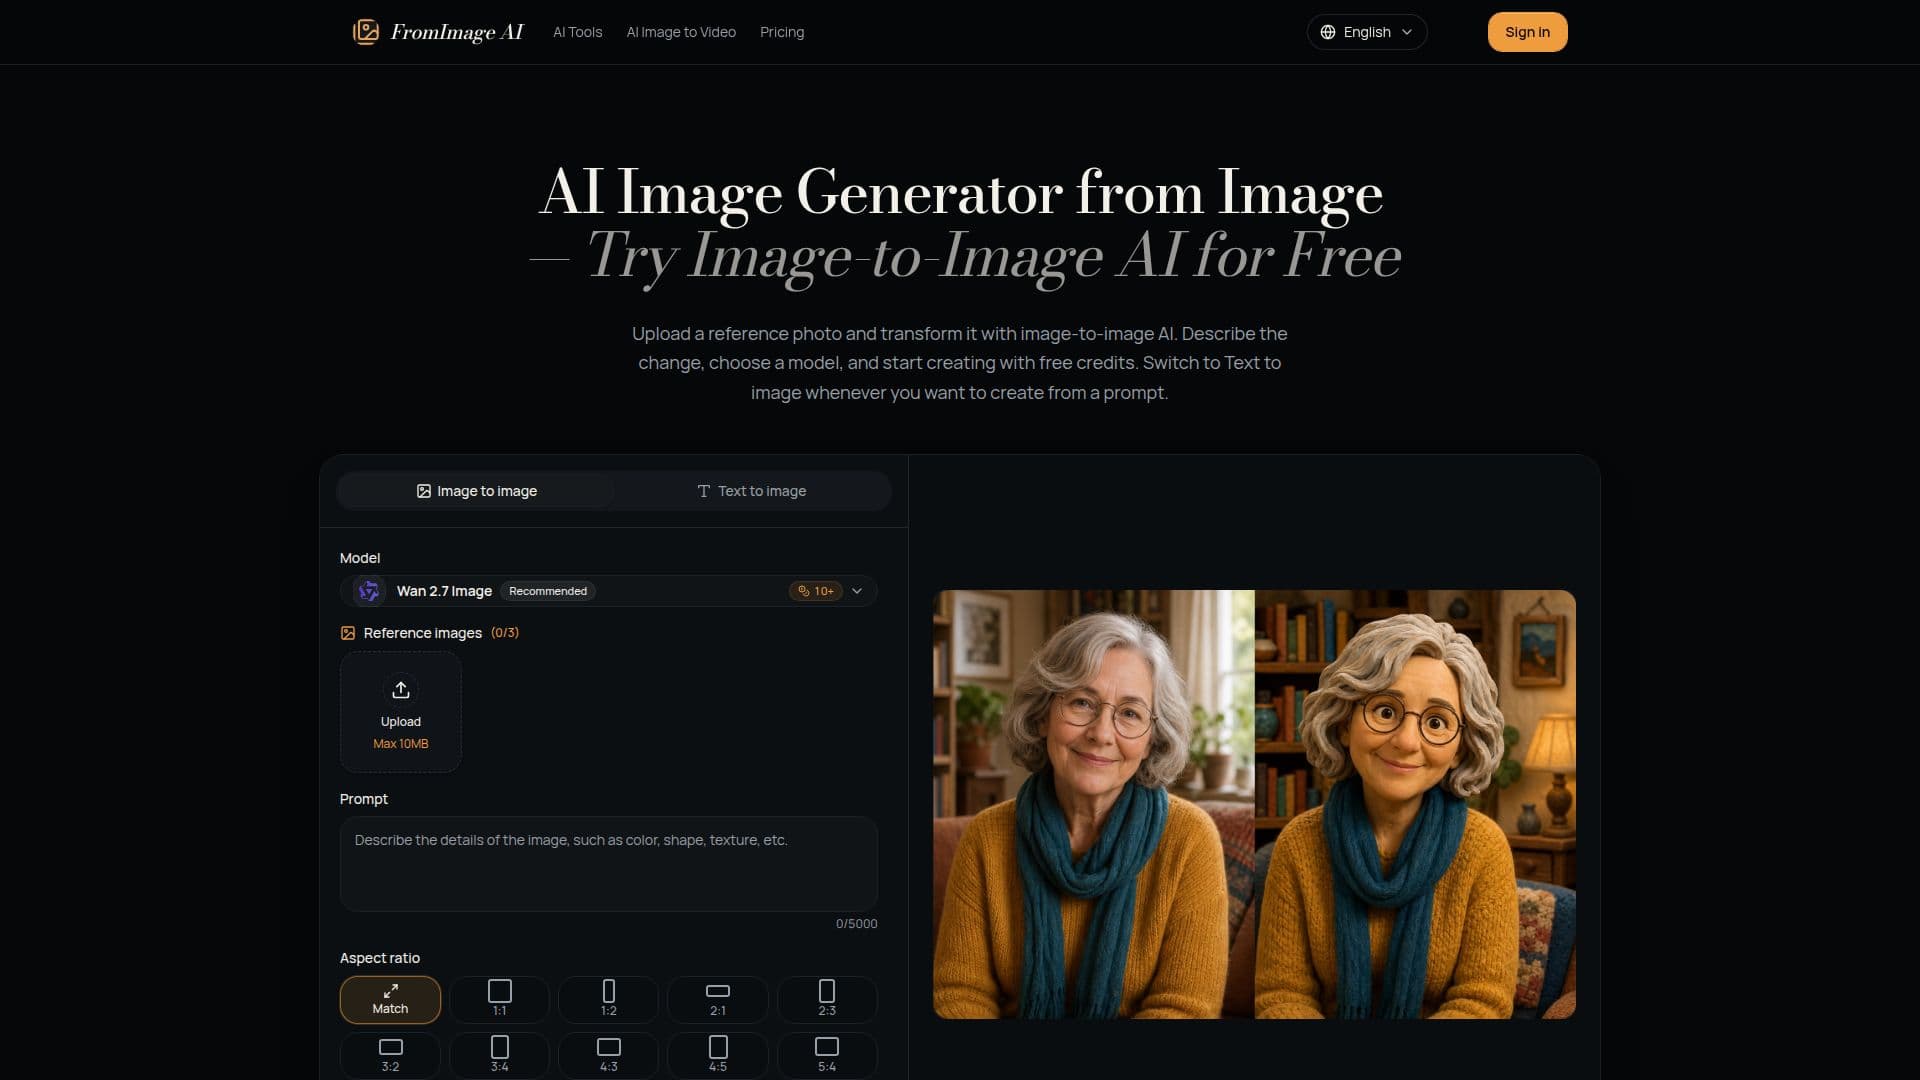Pick the 4:5 aspect ratio
Viewport: 1920px width, 1080px height.
coord(718,1055)
